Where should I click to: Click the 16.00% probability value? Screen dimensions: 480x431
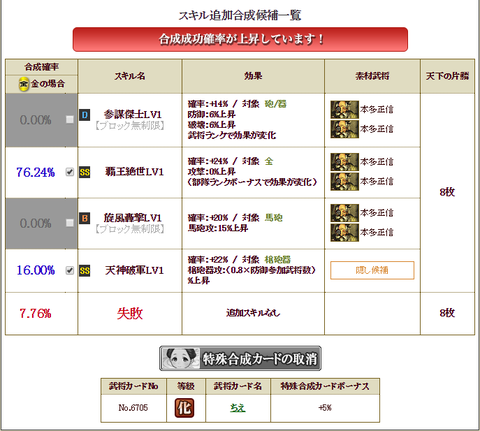[36, 270]
